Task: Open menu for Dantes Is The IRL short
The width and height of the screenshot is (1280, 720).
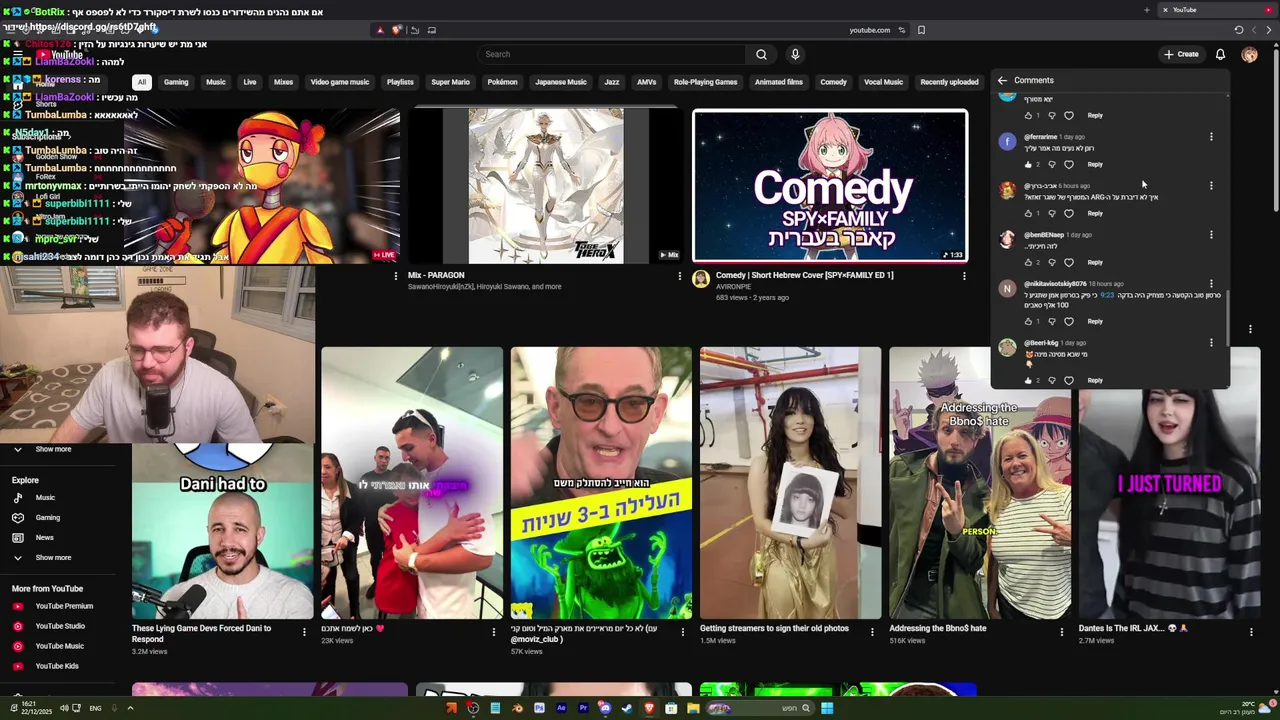Action: [x=1251, y=632]
